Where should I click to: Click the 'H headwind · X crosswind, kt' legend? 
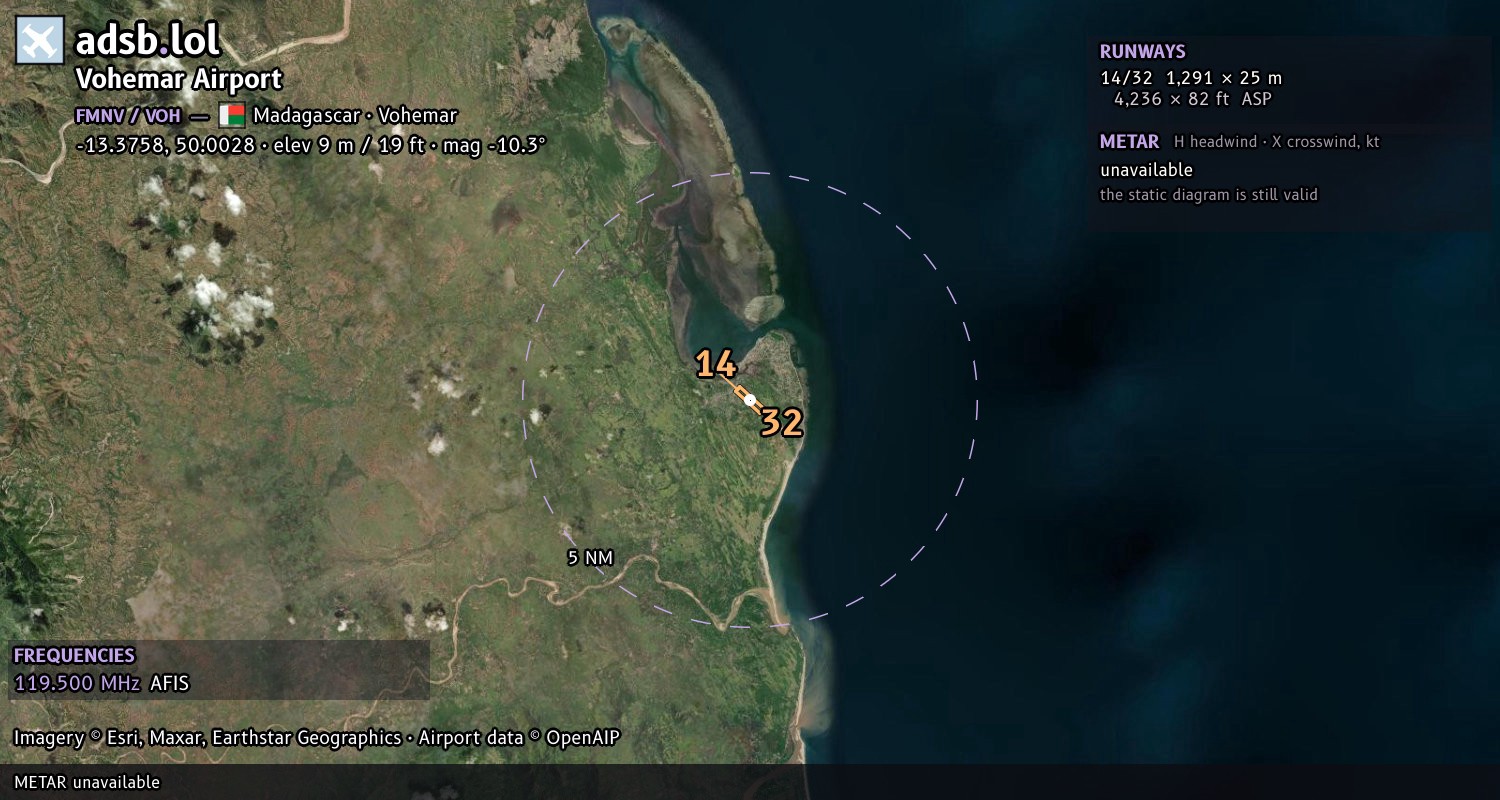pyautogui.click(x=1277, y=142)
